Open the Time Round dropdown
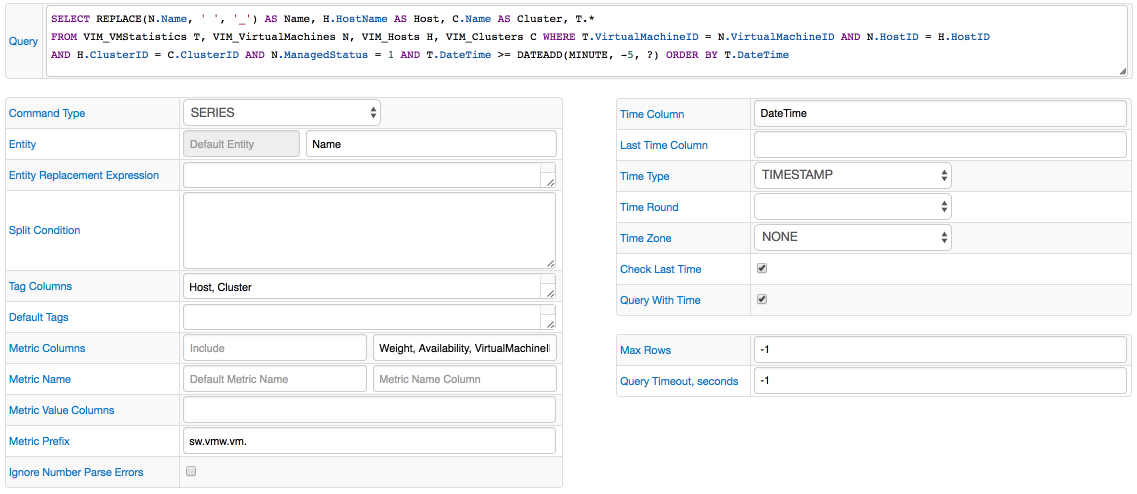Viewport: 1137px width, 494px height. [x=853, y=207]
